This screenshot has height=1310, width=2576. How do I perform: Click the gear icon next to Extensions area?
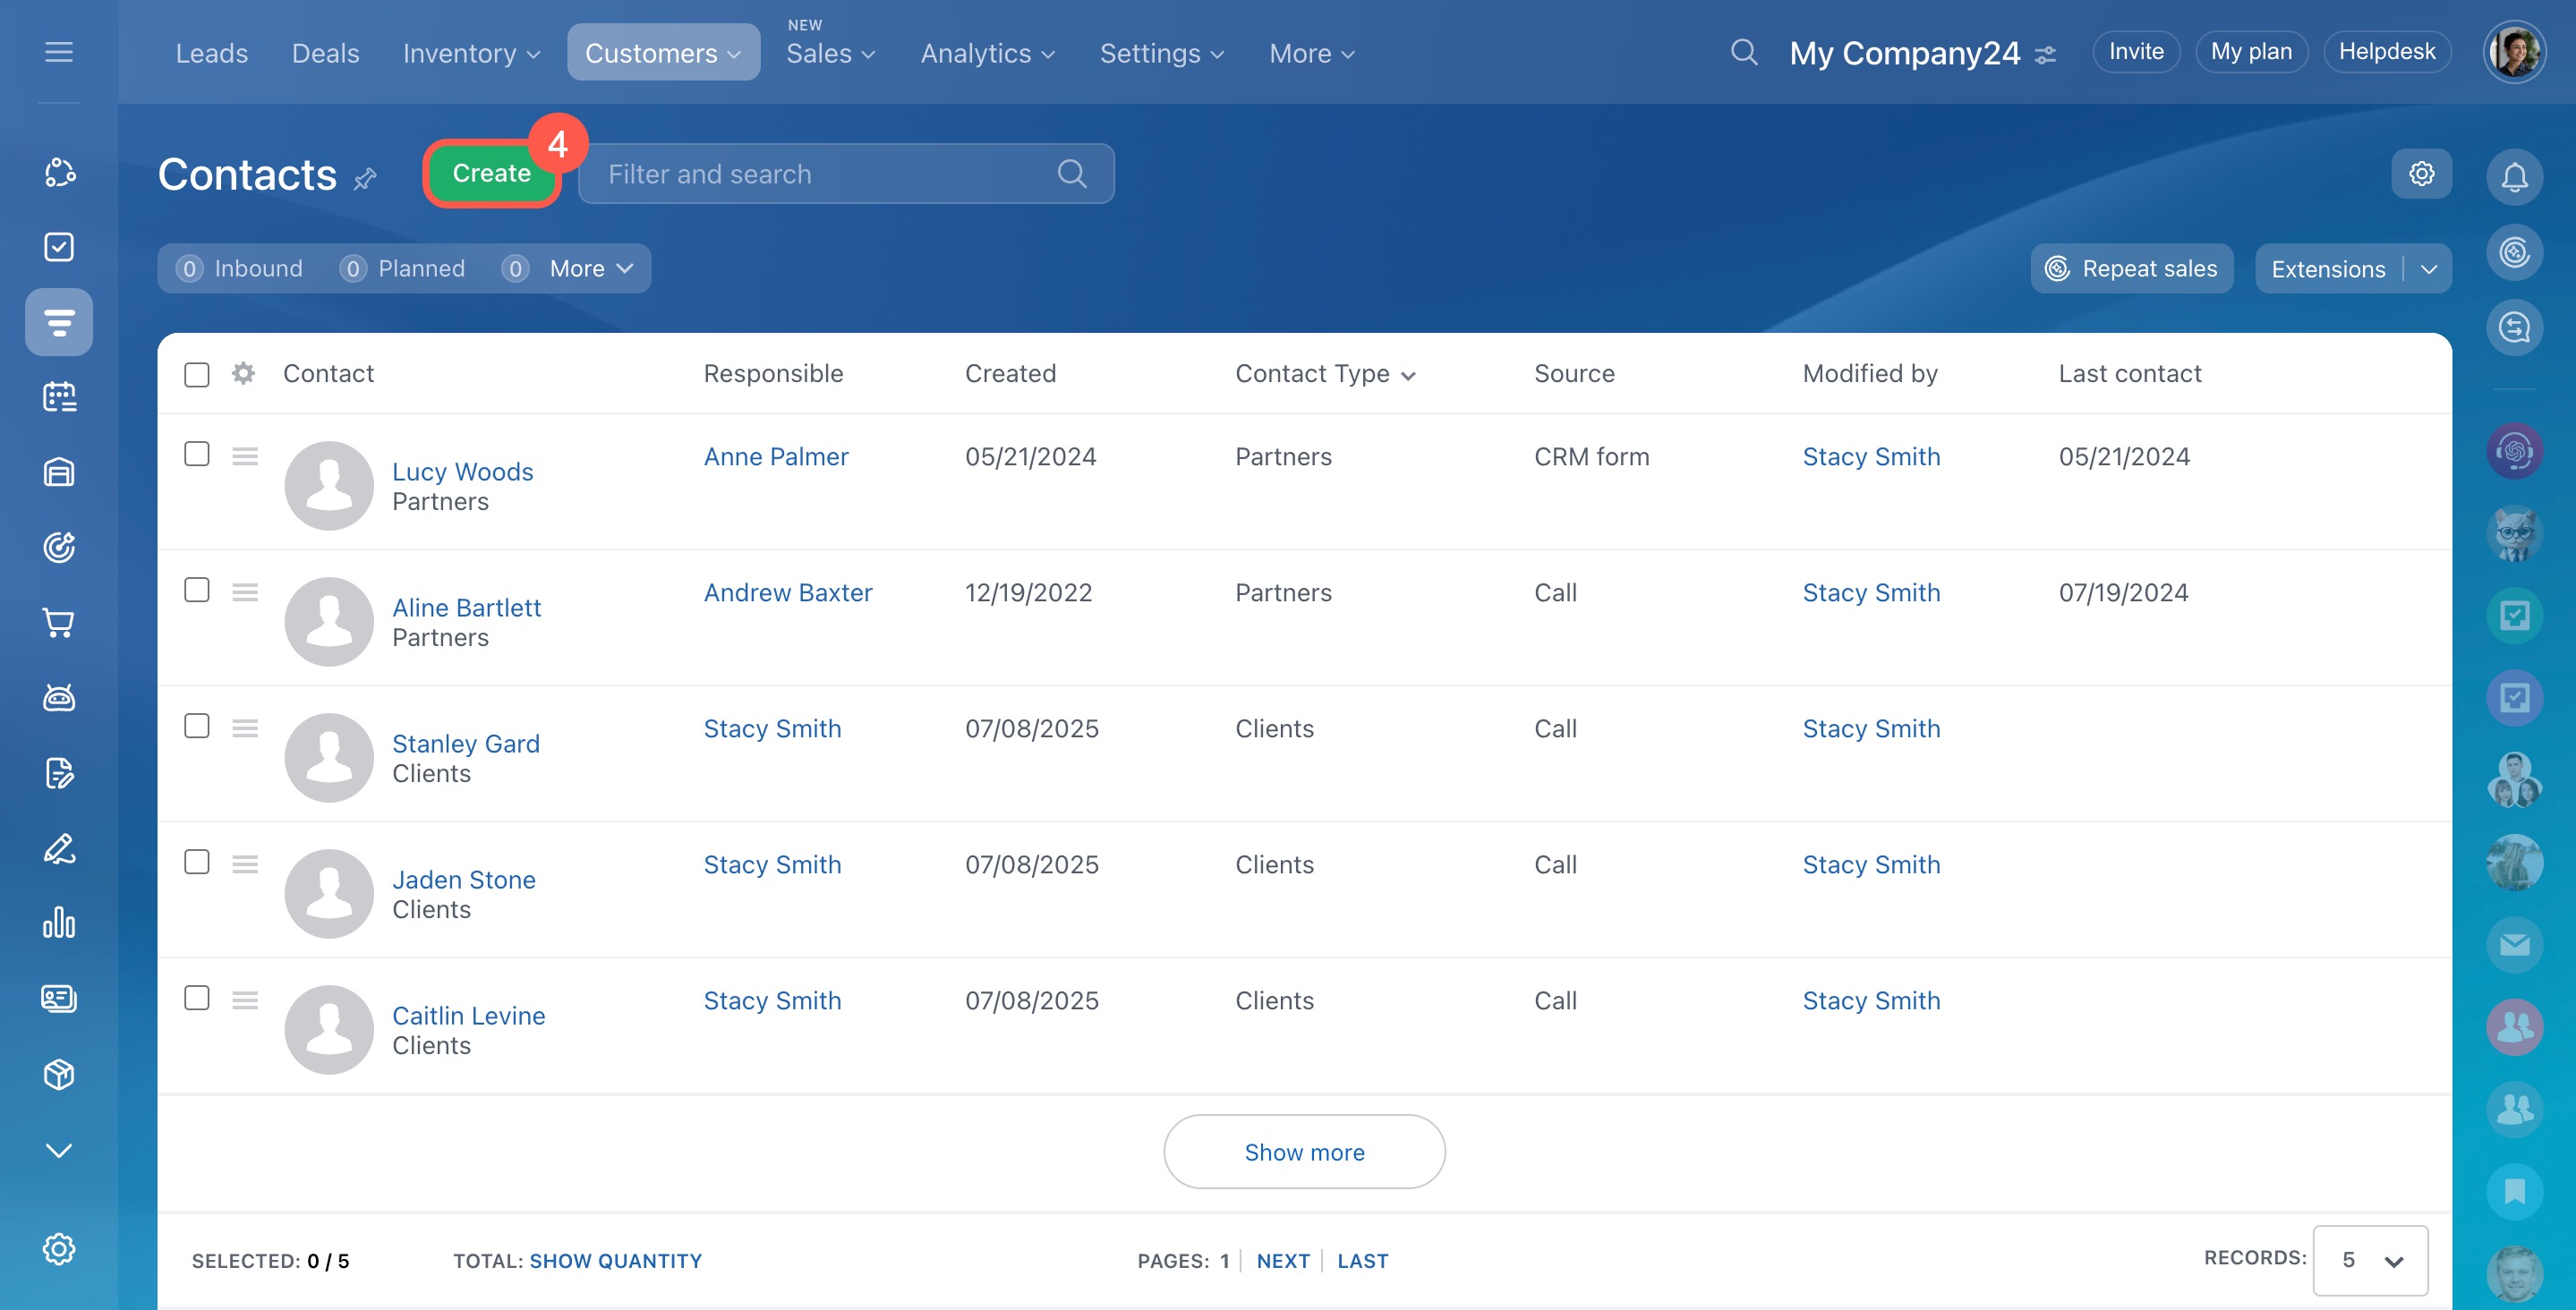coord(2421,174)
